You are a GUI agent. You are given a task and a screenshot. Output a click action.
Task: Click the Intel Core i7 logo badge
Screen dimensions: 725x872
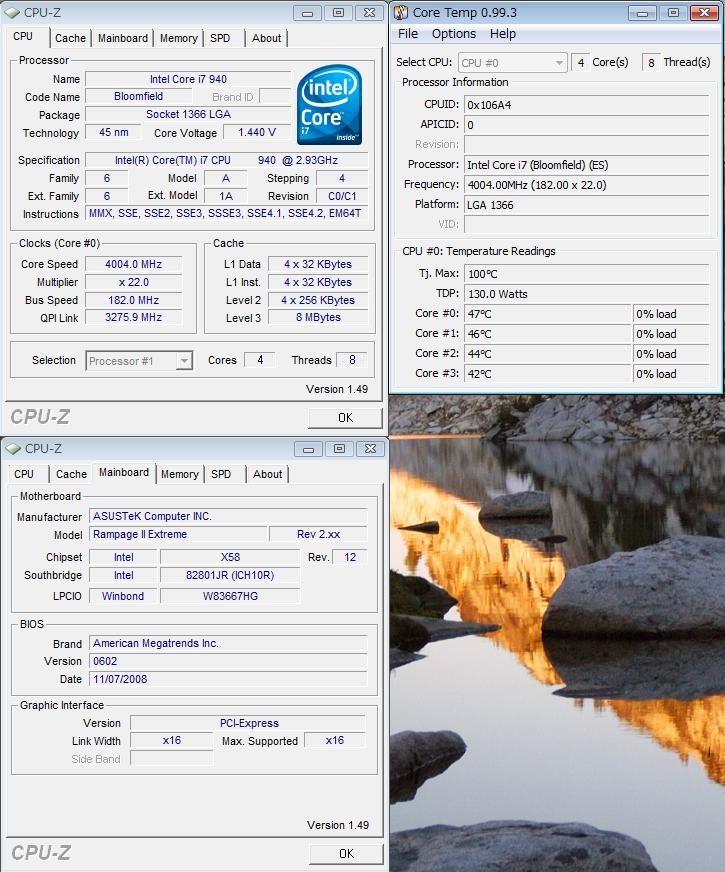pyautogui.click(x=330, y=105)
